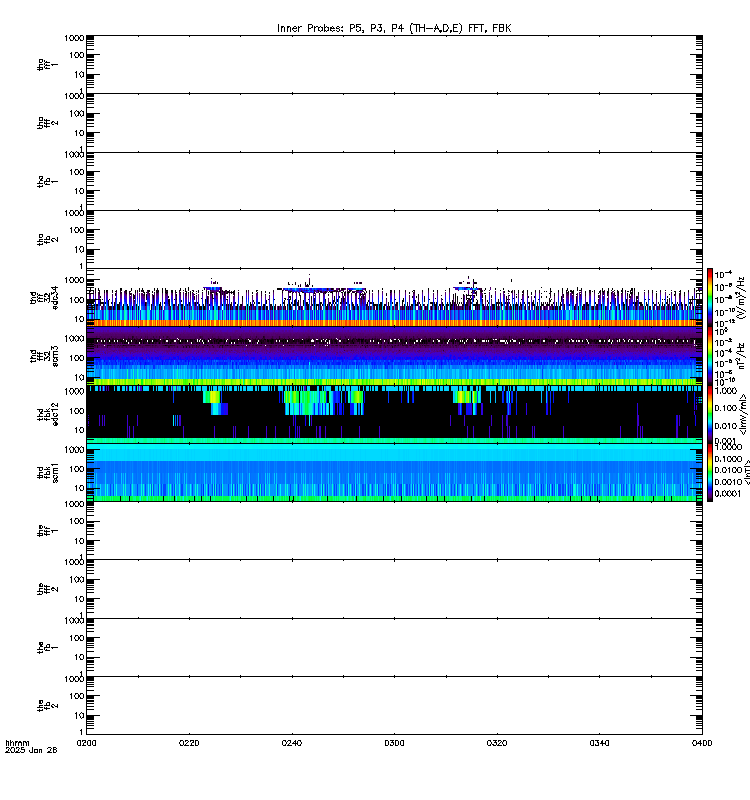Click the 'the ff 1' panel axis label
The width and height of the screenshot is (750, 800).
click(x=47, y=531)
